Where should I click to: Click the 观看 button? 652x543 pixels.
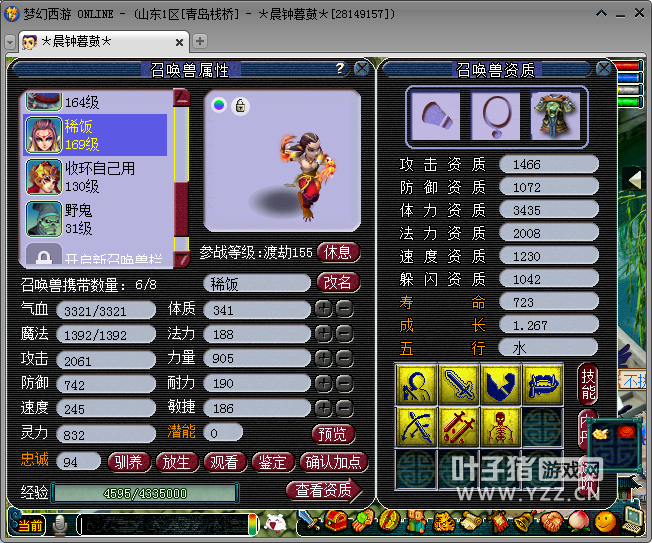(225, 462)
